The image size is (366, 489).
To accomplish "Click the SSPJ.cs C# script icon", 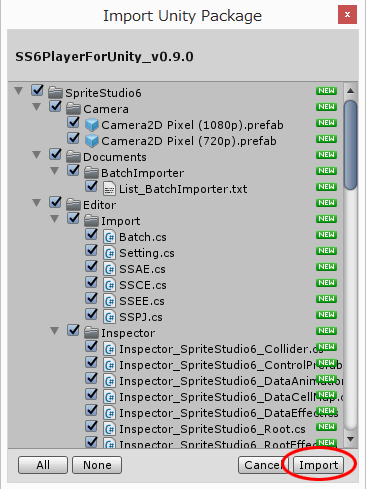I will 109,317.
